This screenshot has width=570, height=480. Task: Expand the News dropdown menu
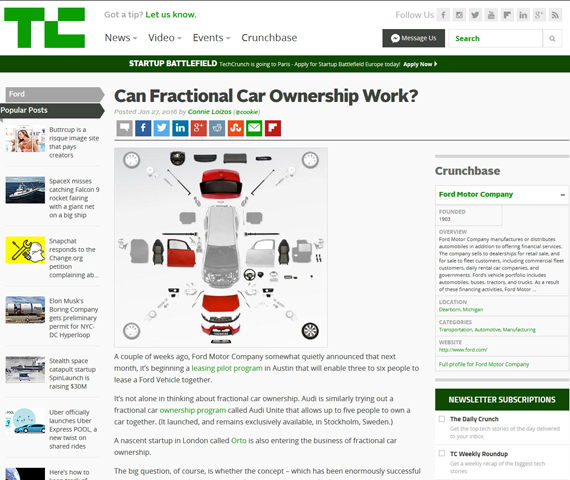click(121, 38)
